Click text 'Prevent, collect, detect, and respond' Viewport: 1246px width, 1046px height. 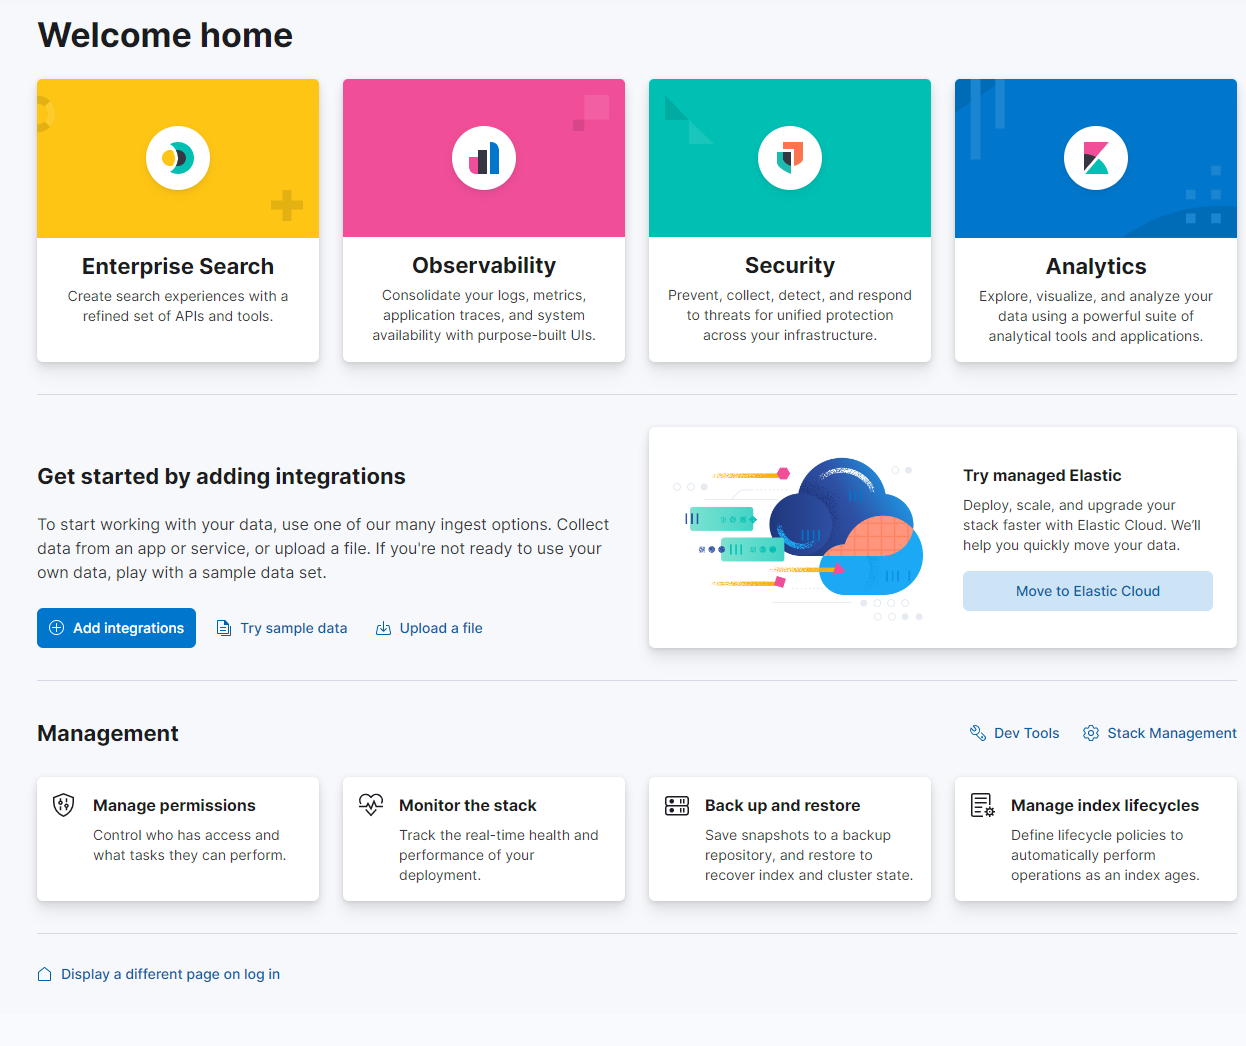click(x=790, y=295)
